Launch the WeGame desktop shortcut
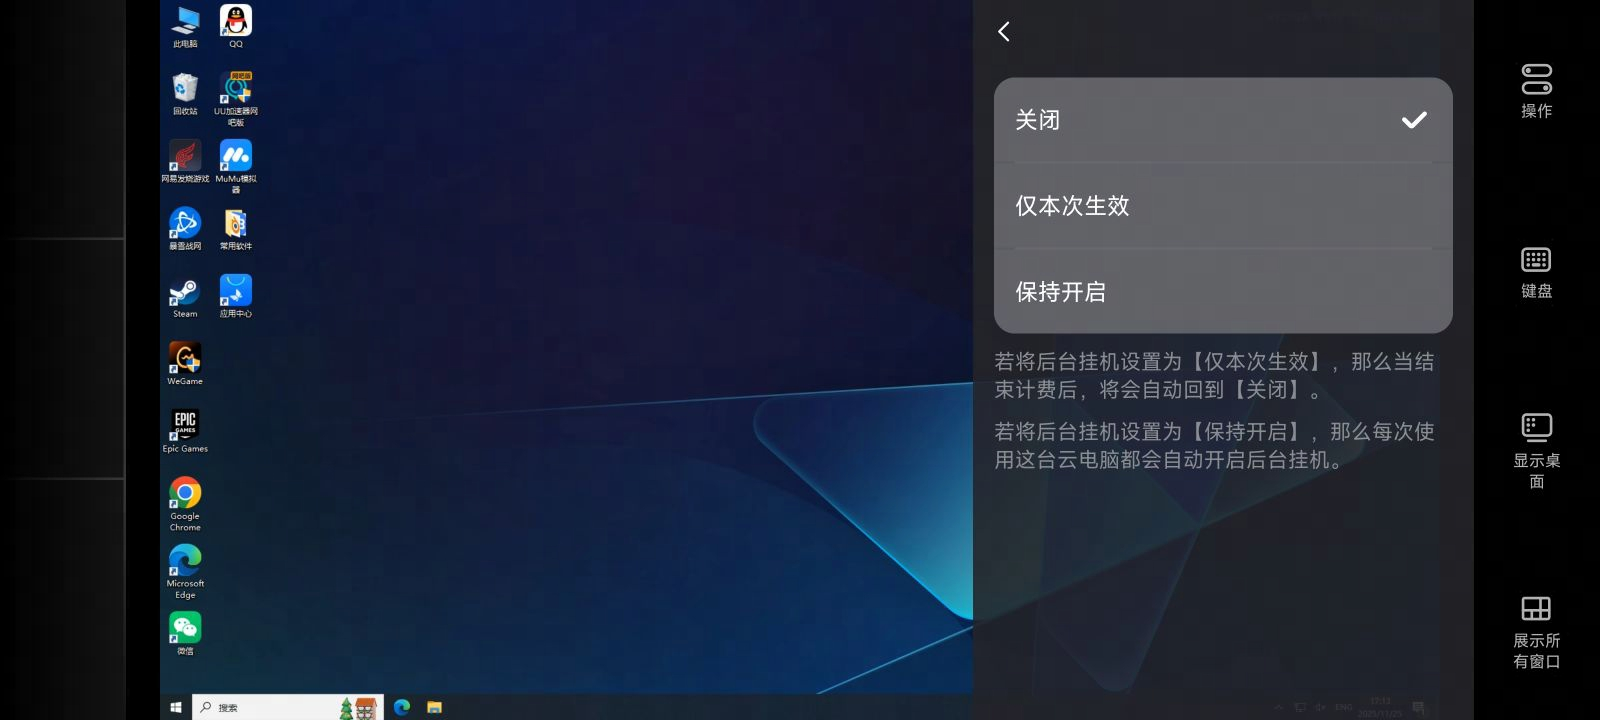 [185, 360]
